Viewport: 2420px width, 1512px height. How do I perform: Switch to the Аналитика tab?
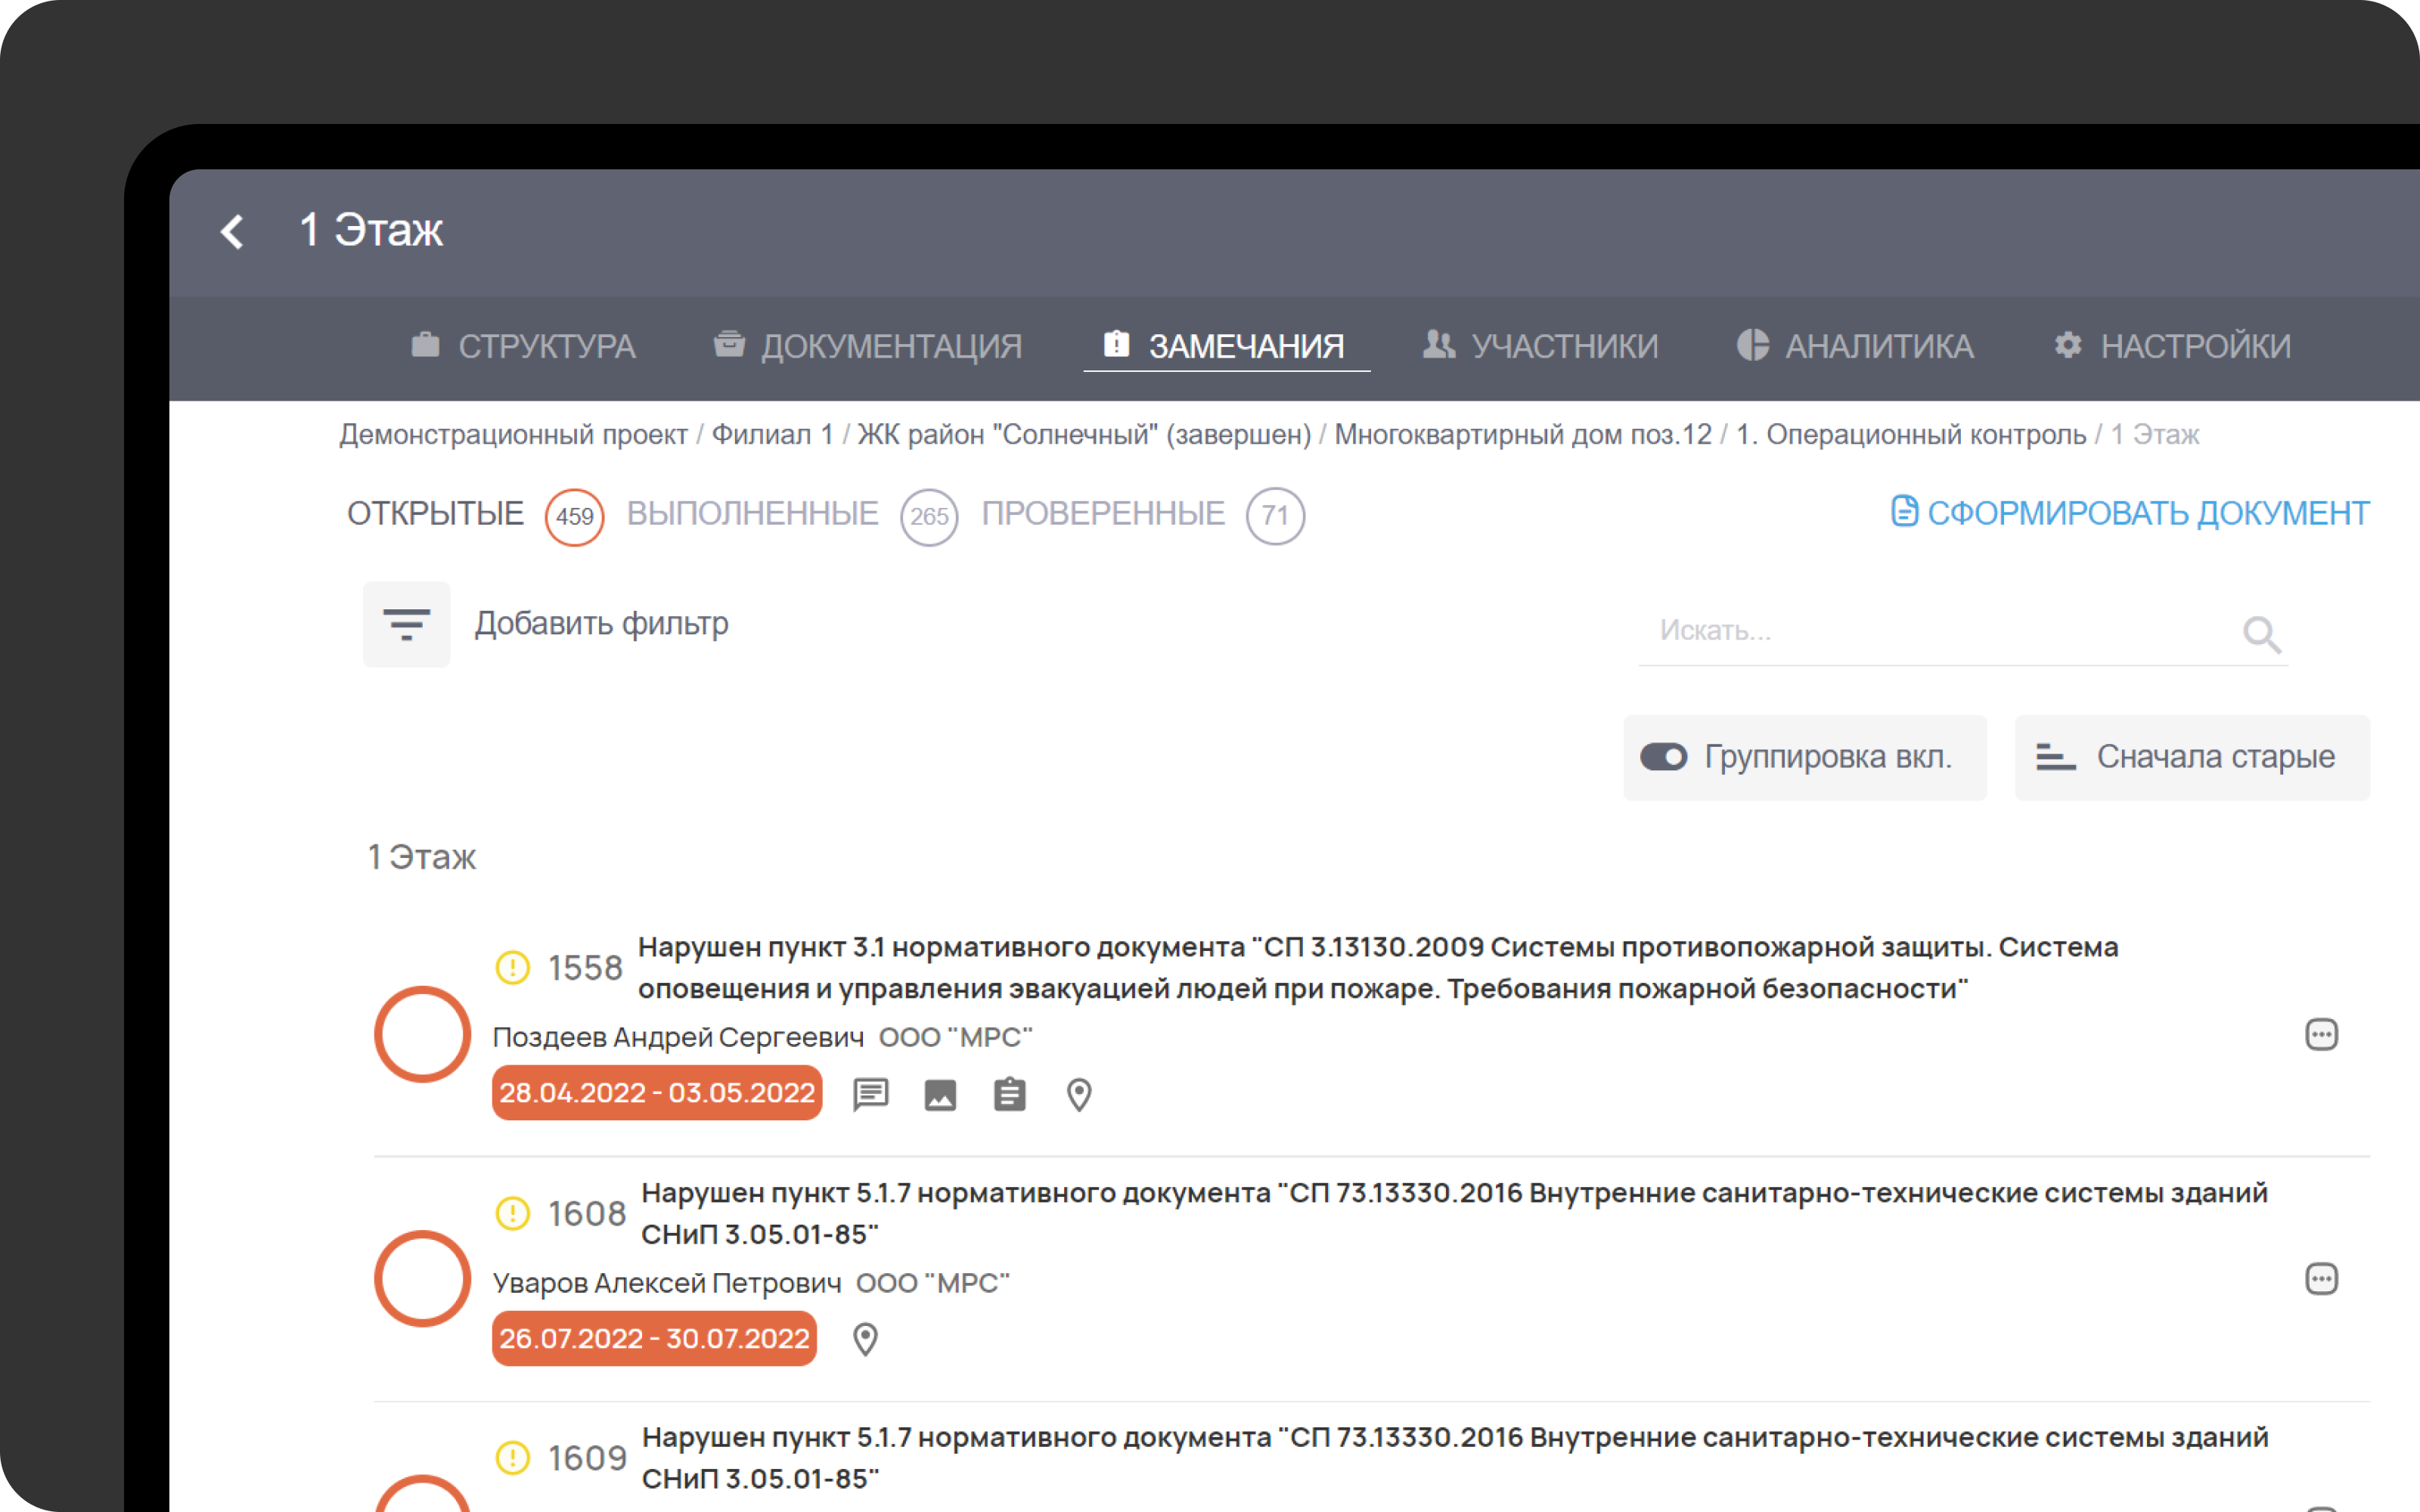pos(1856,346)
